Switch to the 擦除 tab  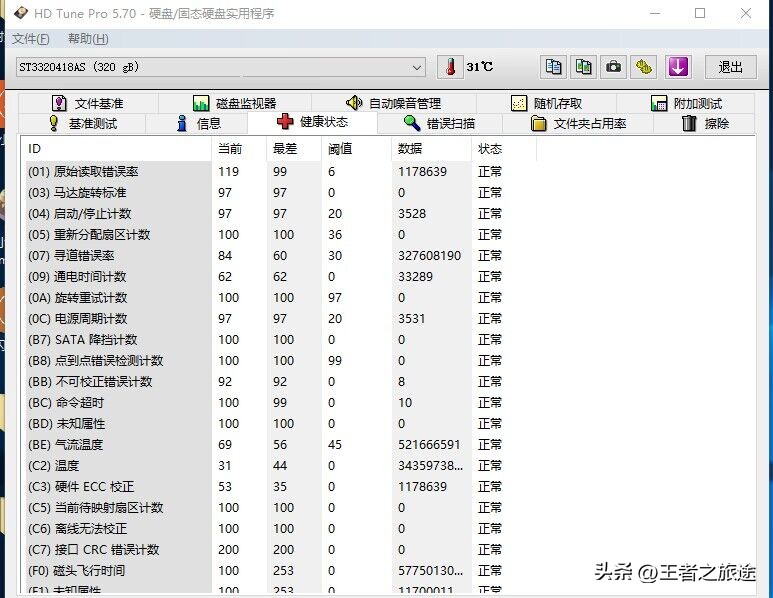click(x=704, y=123)
